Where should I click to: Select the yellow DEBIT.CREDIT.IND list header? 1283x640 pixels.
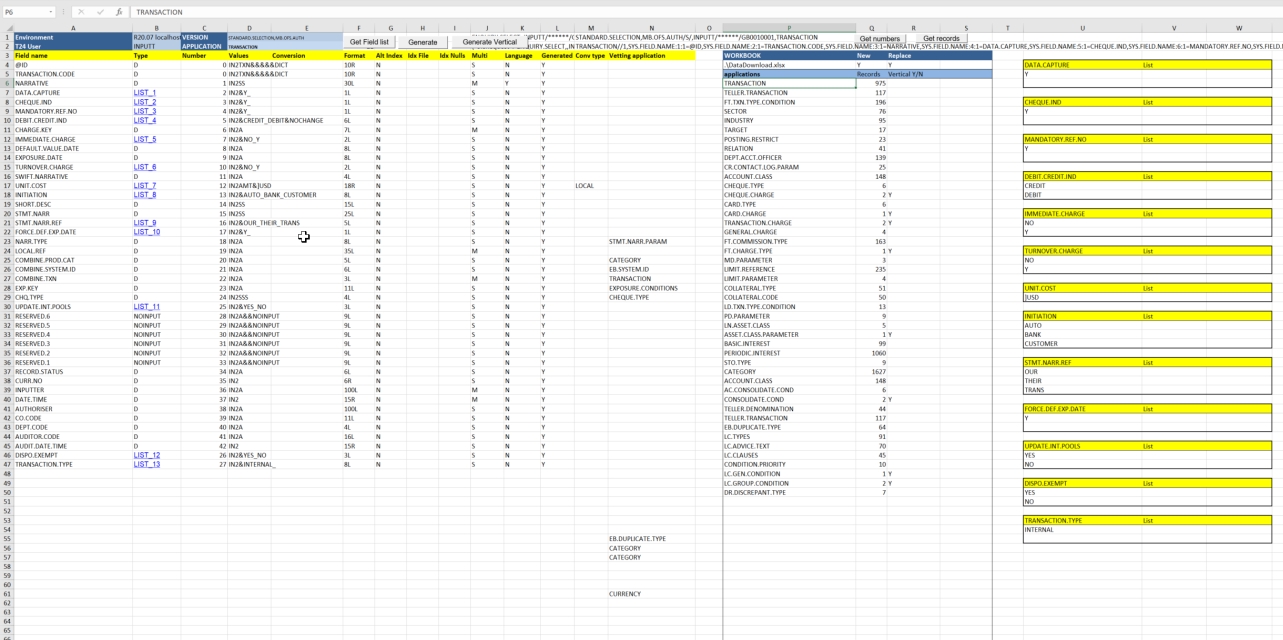pyautogui.click(x=1082, y=177)
